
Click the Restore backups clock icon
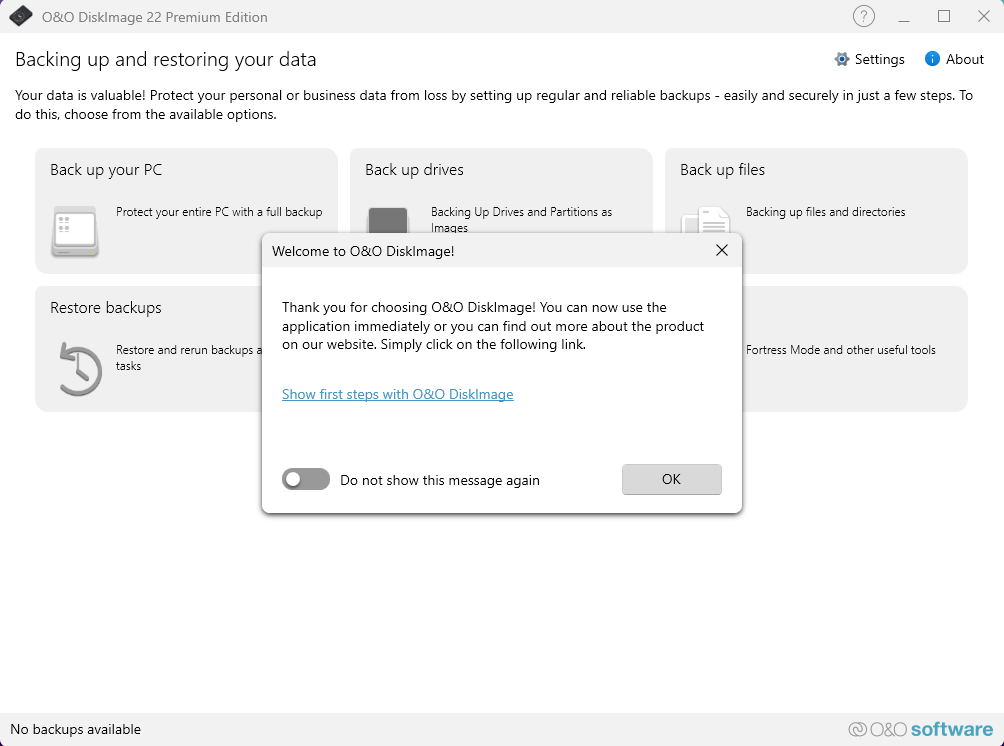[80, 368]
